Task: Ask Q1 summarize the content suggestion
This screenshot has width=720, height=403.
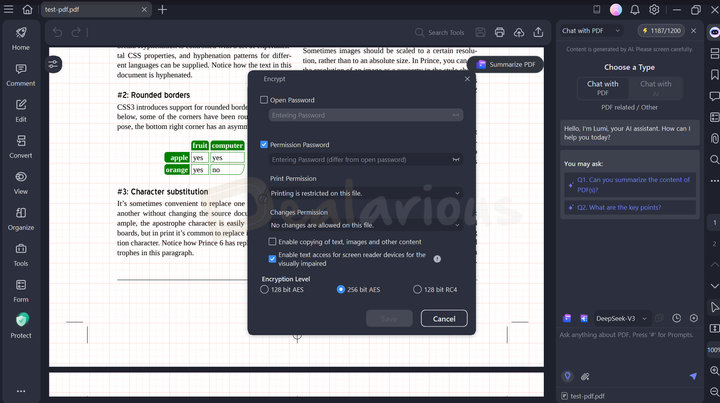Action: 630,185
